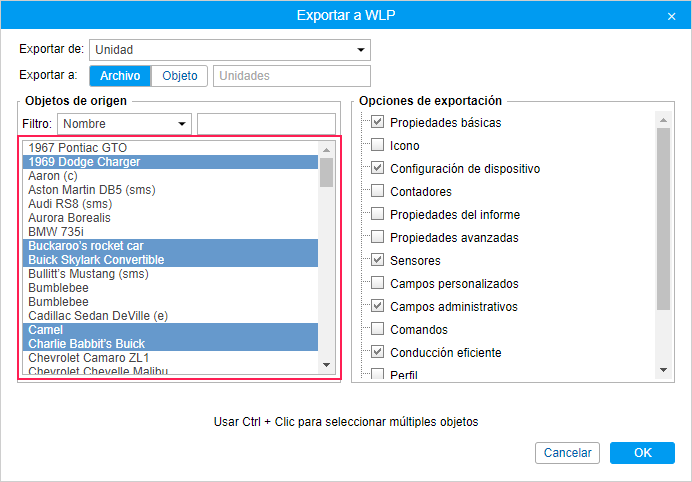Image resolution: width=692 pixels, height=482 pixels.
Task: Switch to the Objeto export target
Action: [180, 76]
